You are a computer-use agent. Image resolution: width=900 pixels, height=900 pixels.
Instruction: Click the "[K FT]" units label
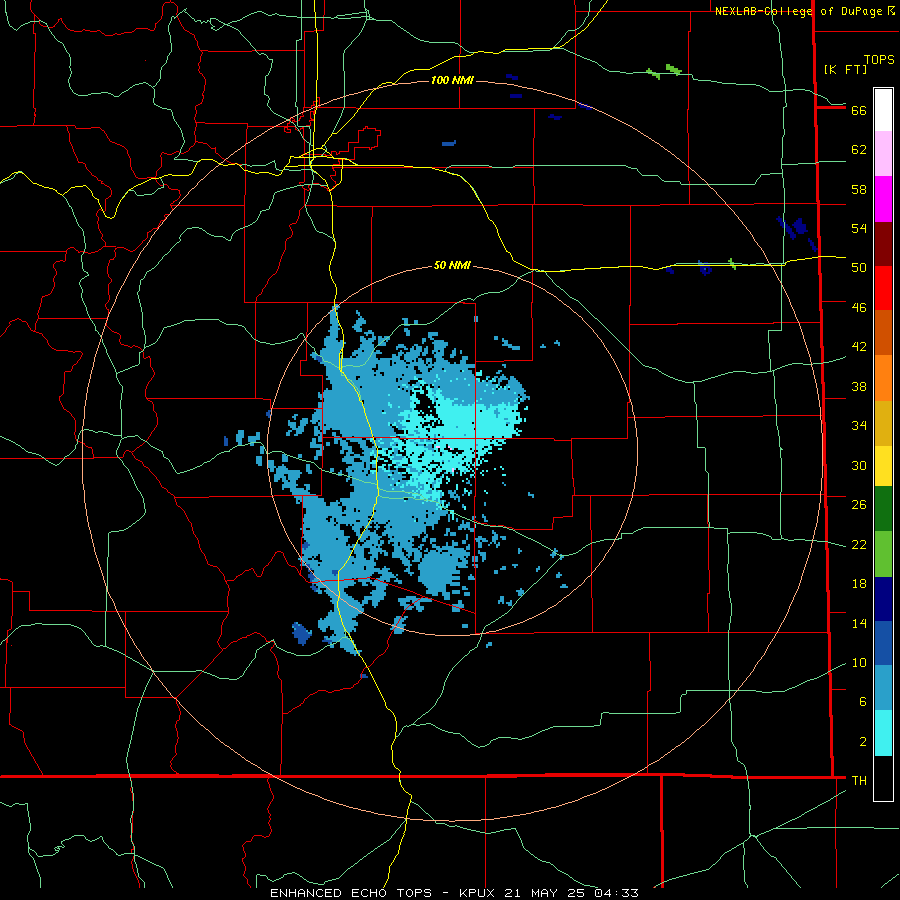click(845, 69)
